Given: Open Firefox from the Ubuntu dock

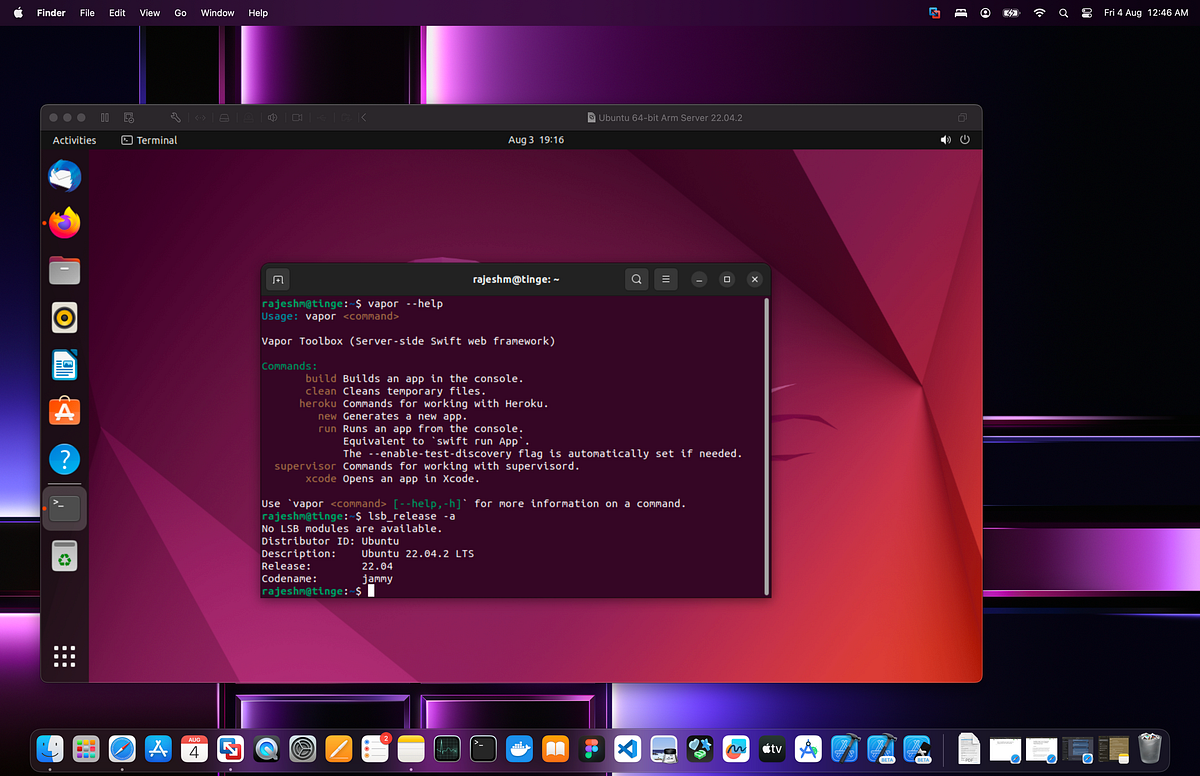Looking at the screenshot, I should [64, 223].
